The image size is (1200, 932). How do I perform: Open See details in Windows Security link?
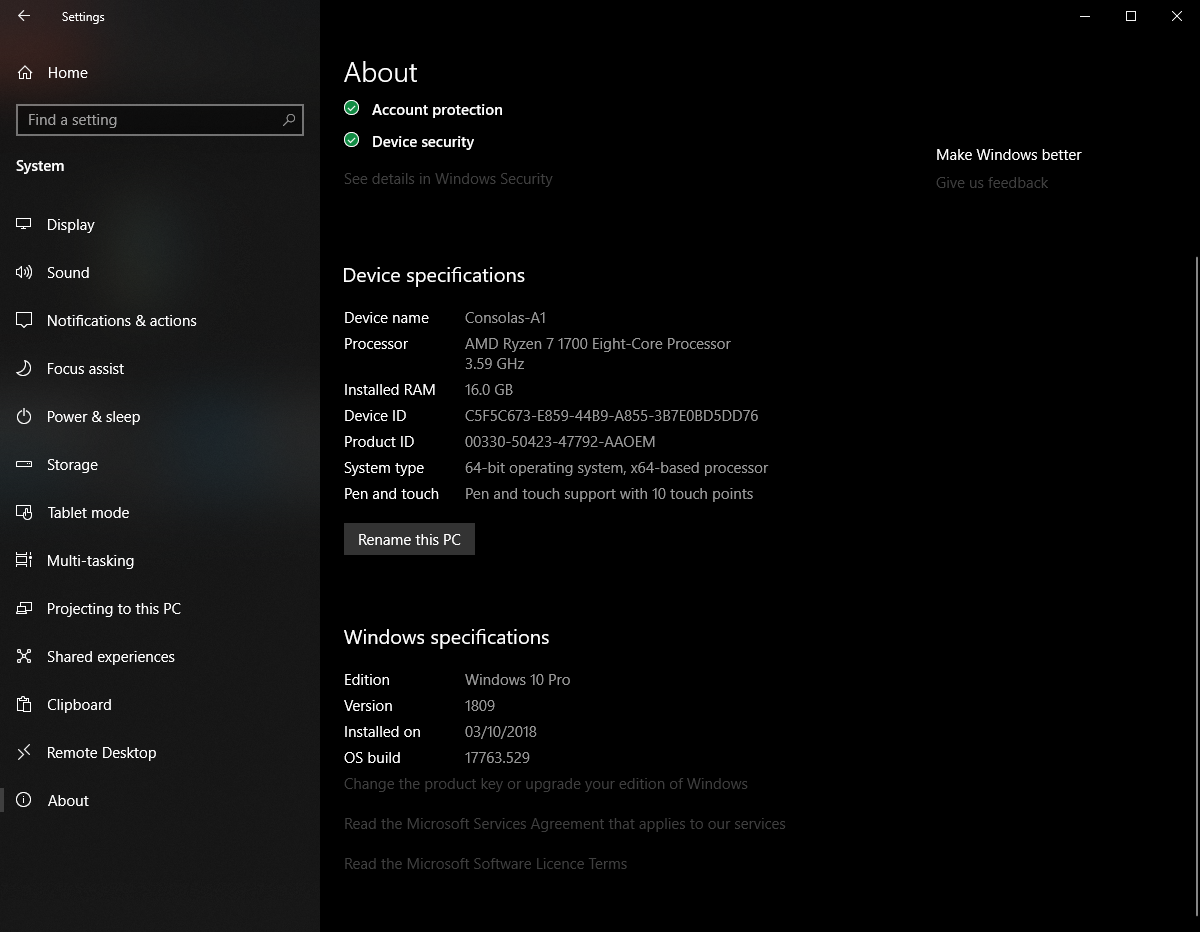click(448, 179)
